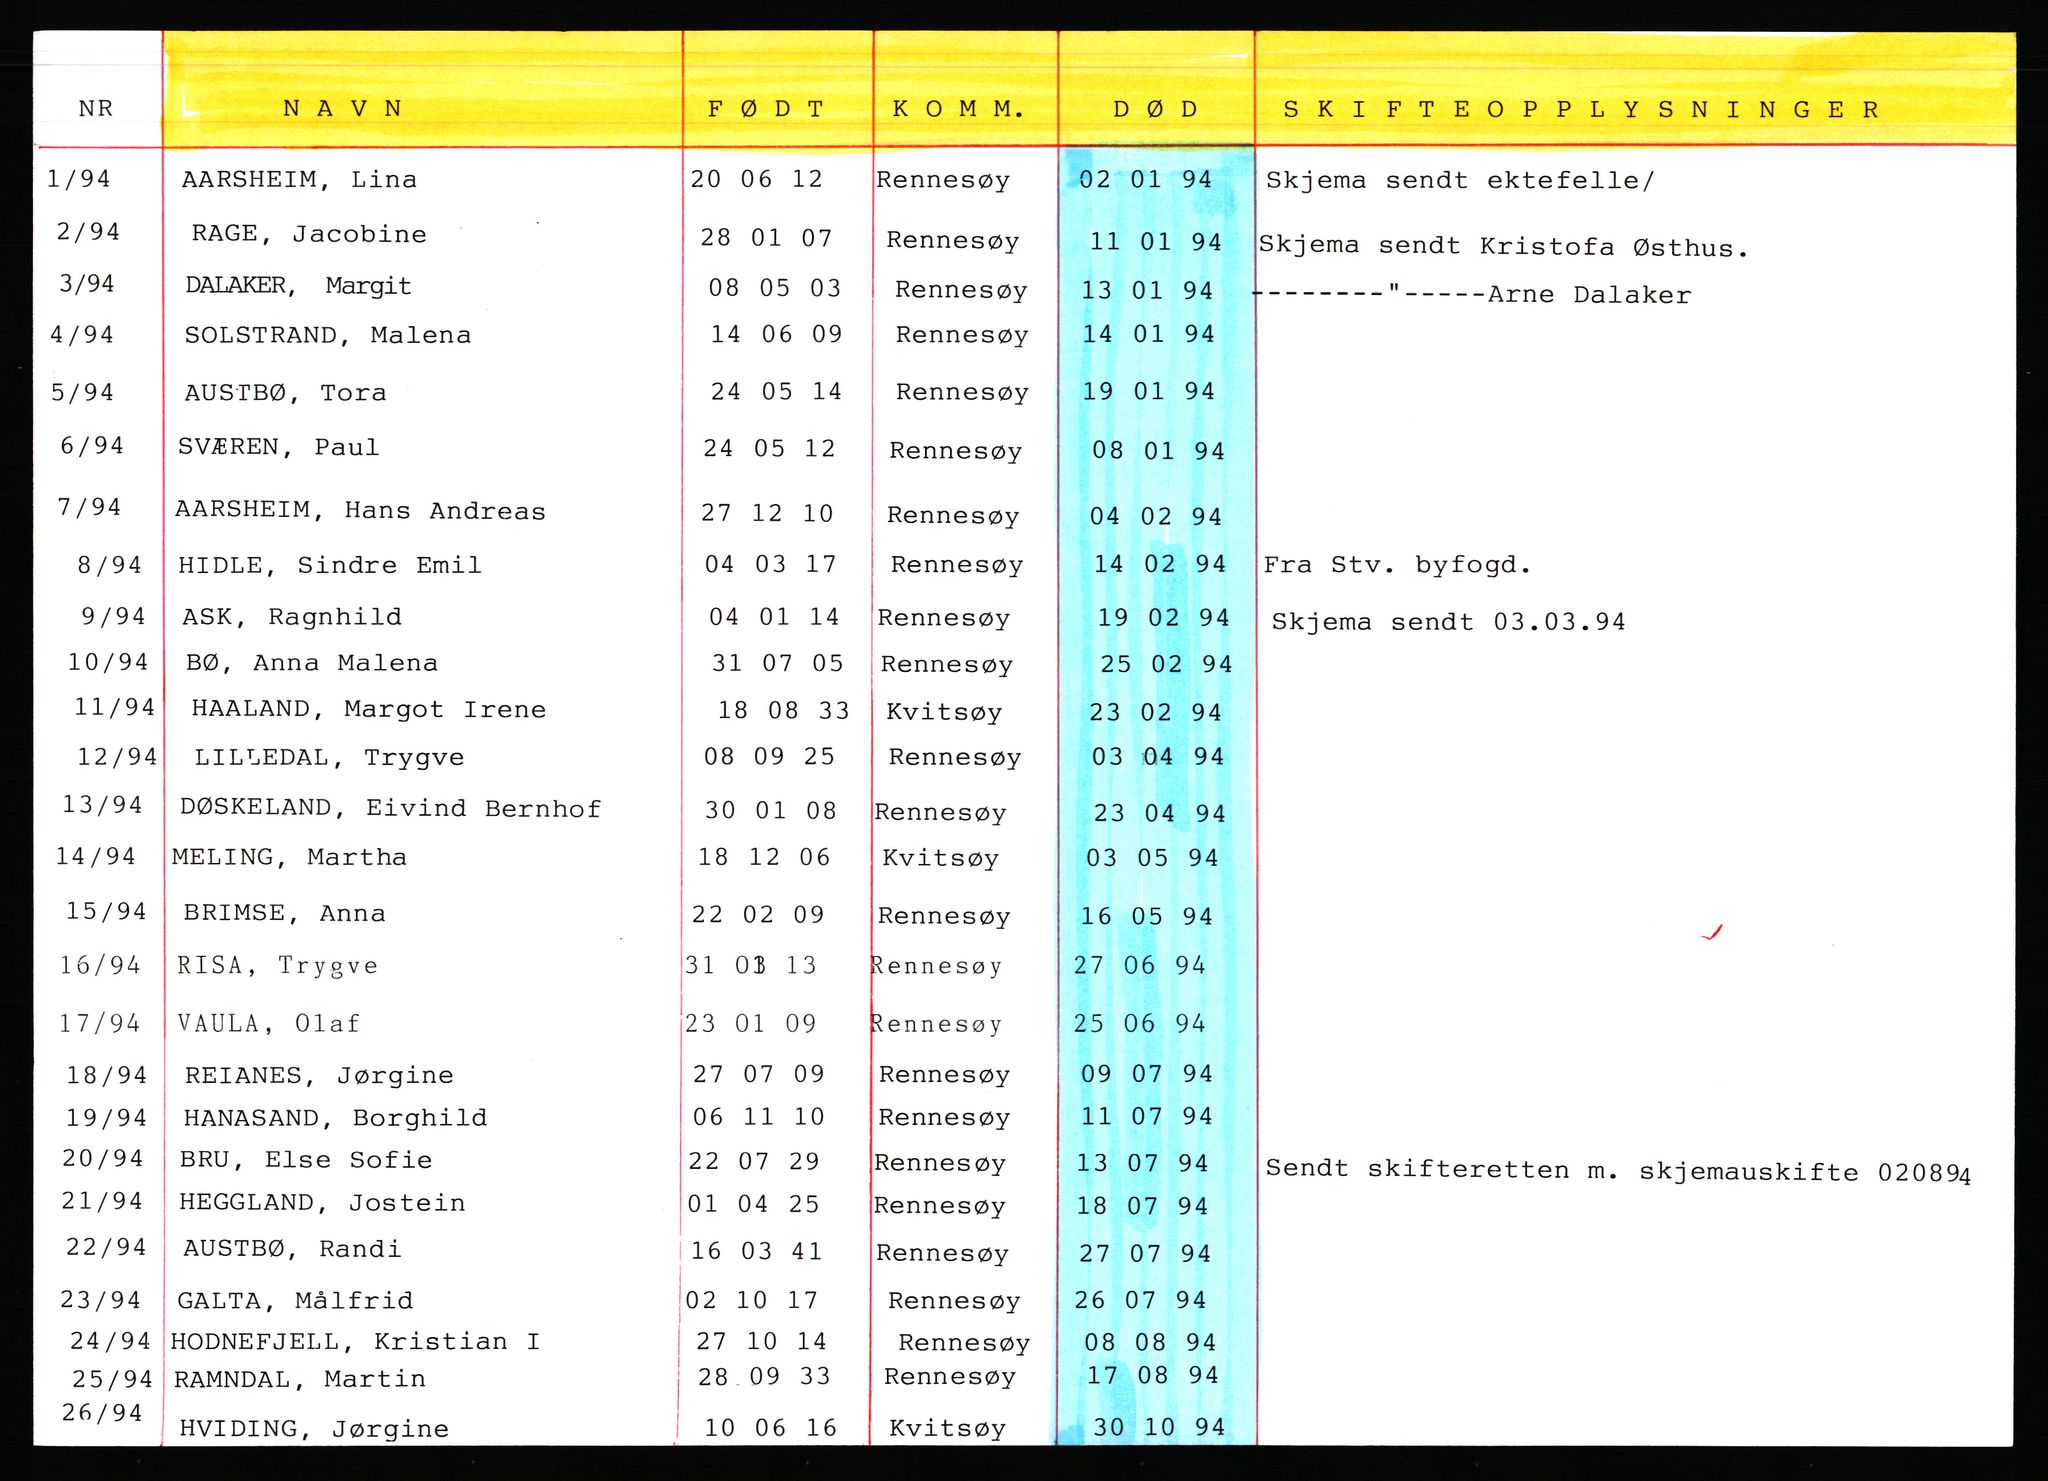This screenshot has width=2048, height=1481.
Task: Select the name SOLSTRAND, Malena
Action: [x=327, y=335]
